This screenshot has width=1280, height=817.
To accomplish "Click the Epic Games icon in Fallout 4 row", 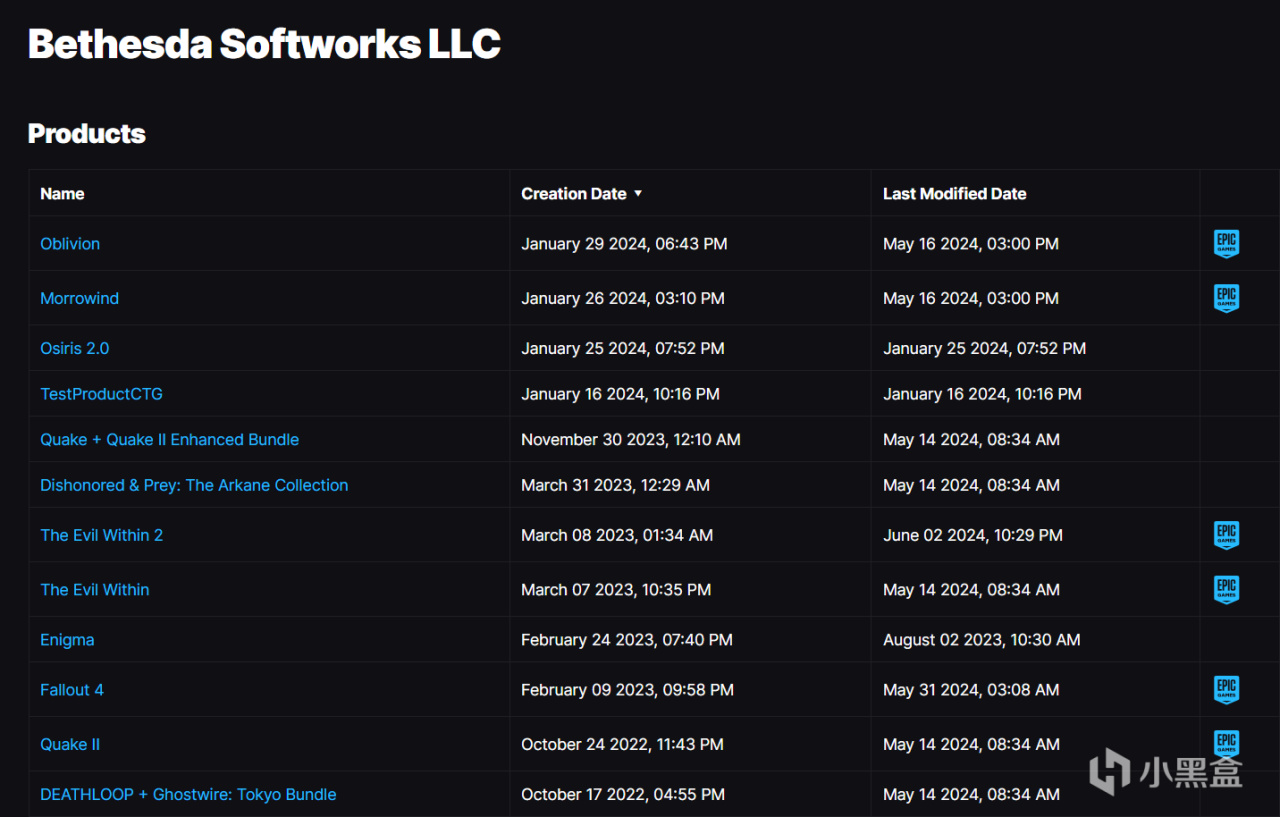I will point(1226,690).
